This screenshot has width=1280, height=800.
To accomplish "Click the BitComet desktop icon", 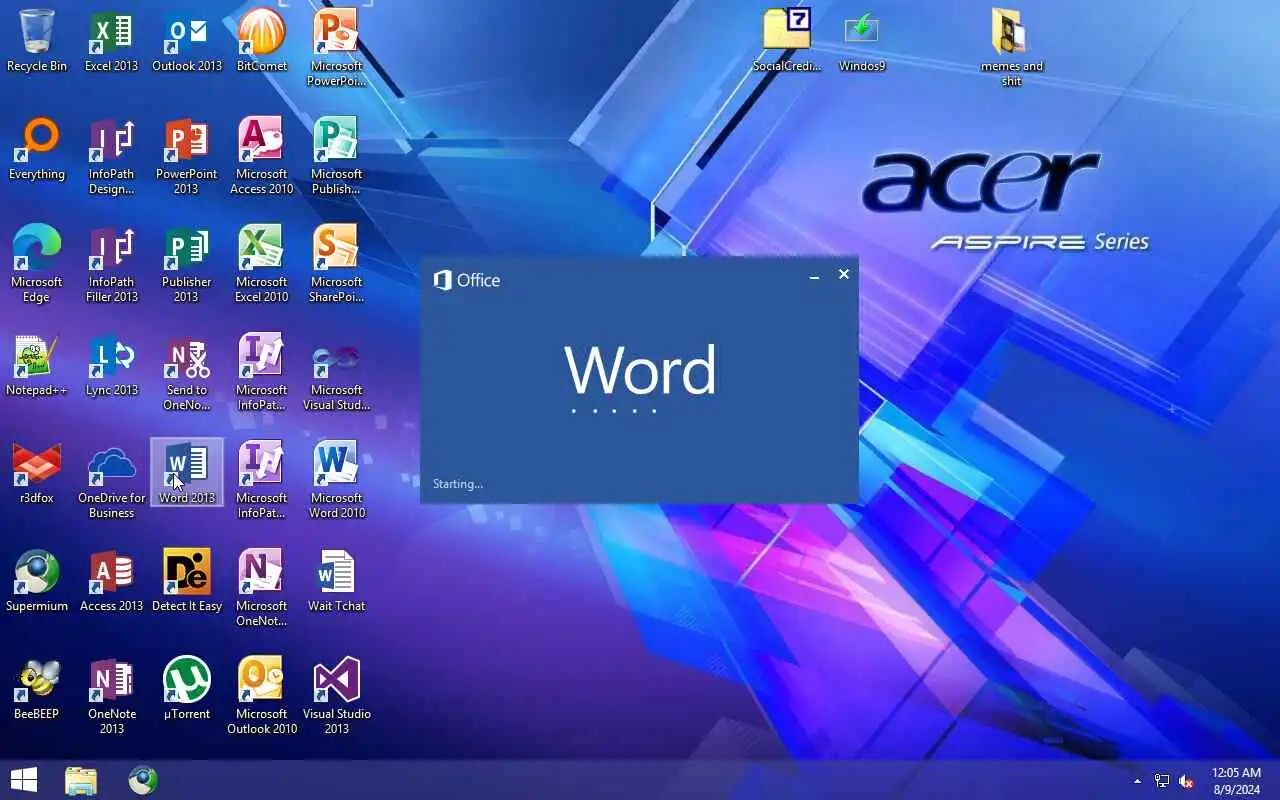I will [x=262, y=40].
